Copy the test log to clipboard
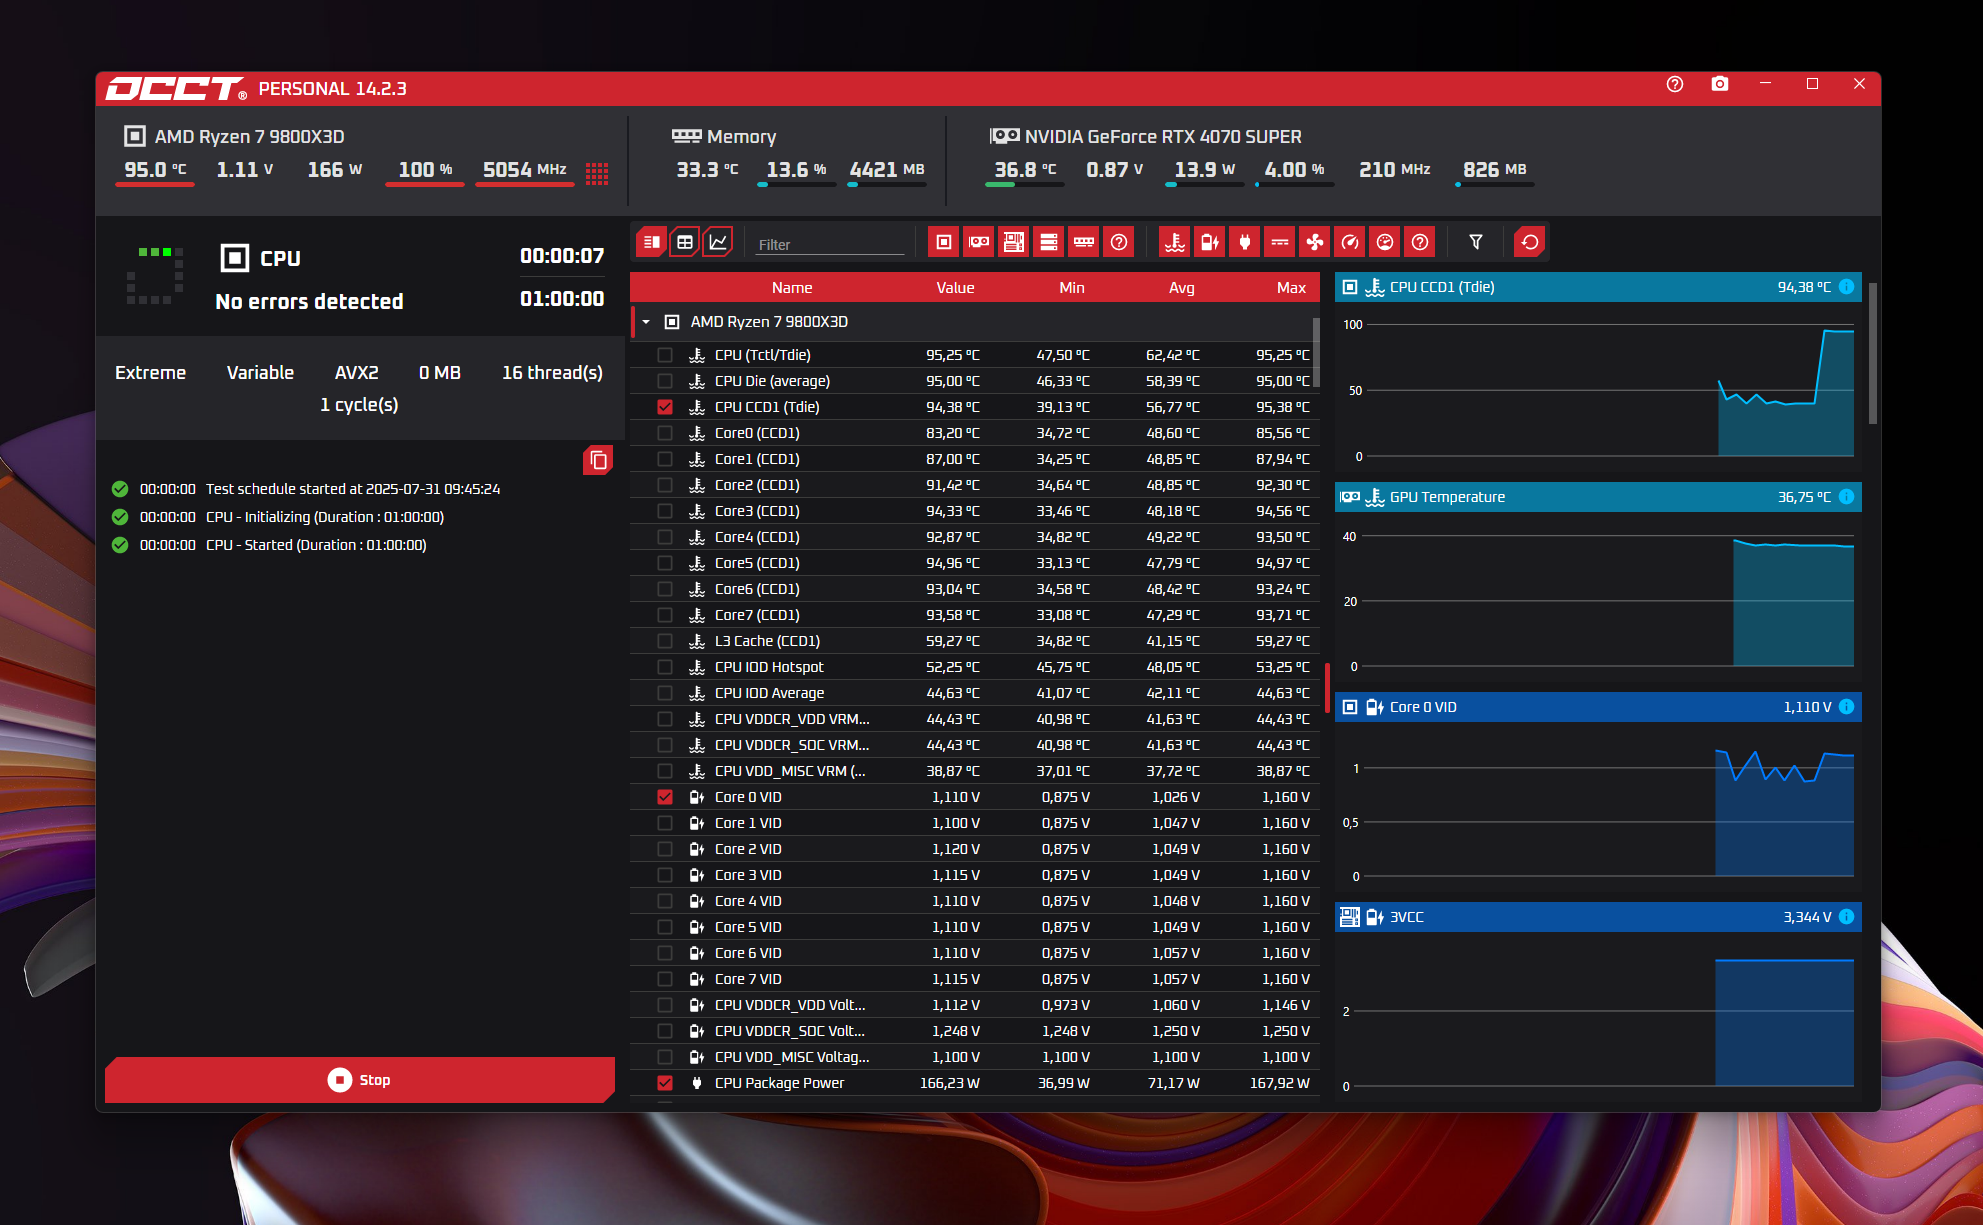This screenshot has height=1225, width=1983. [598, 460]
